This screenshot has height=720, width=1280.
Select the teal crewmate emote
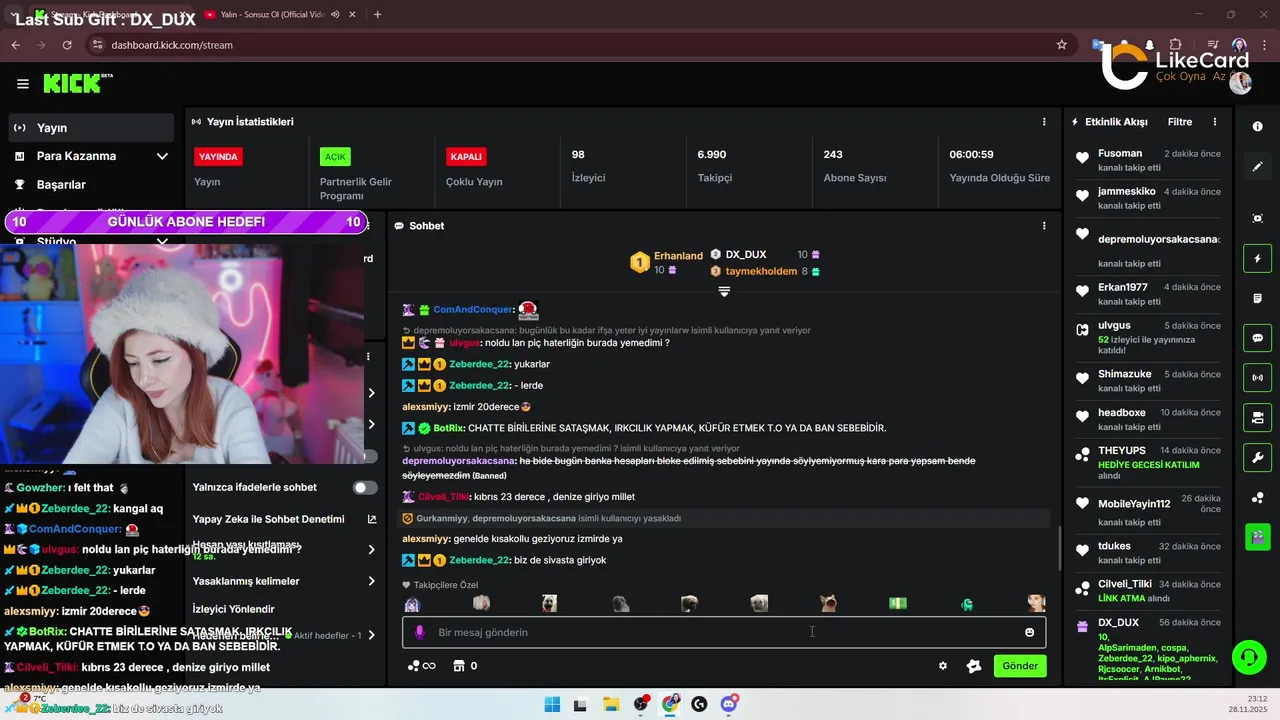(x=967, y=603)
